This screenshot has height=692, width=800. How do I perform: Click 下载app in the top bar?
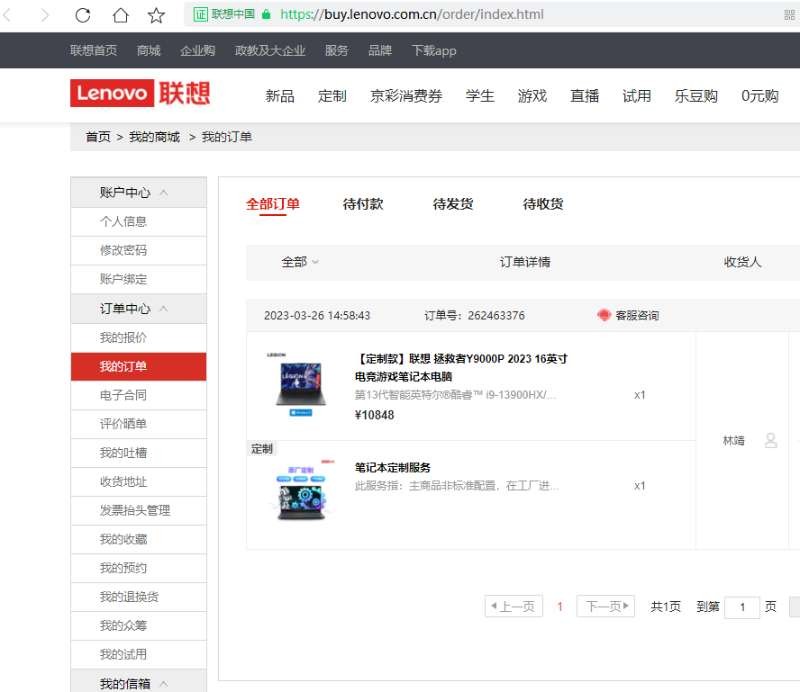(x=434, y=51)
